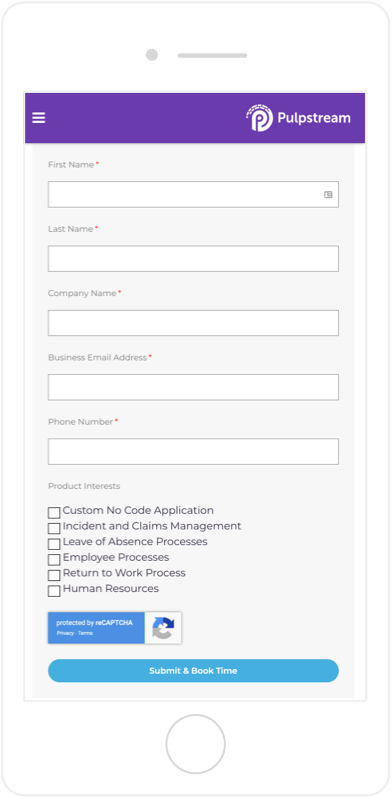Open the hamburger menu
Image resolution: width=392 pixels, height=798 pixels.
click(39, 118)
